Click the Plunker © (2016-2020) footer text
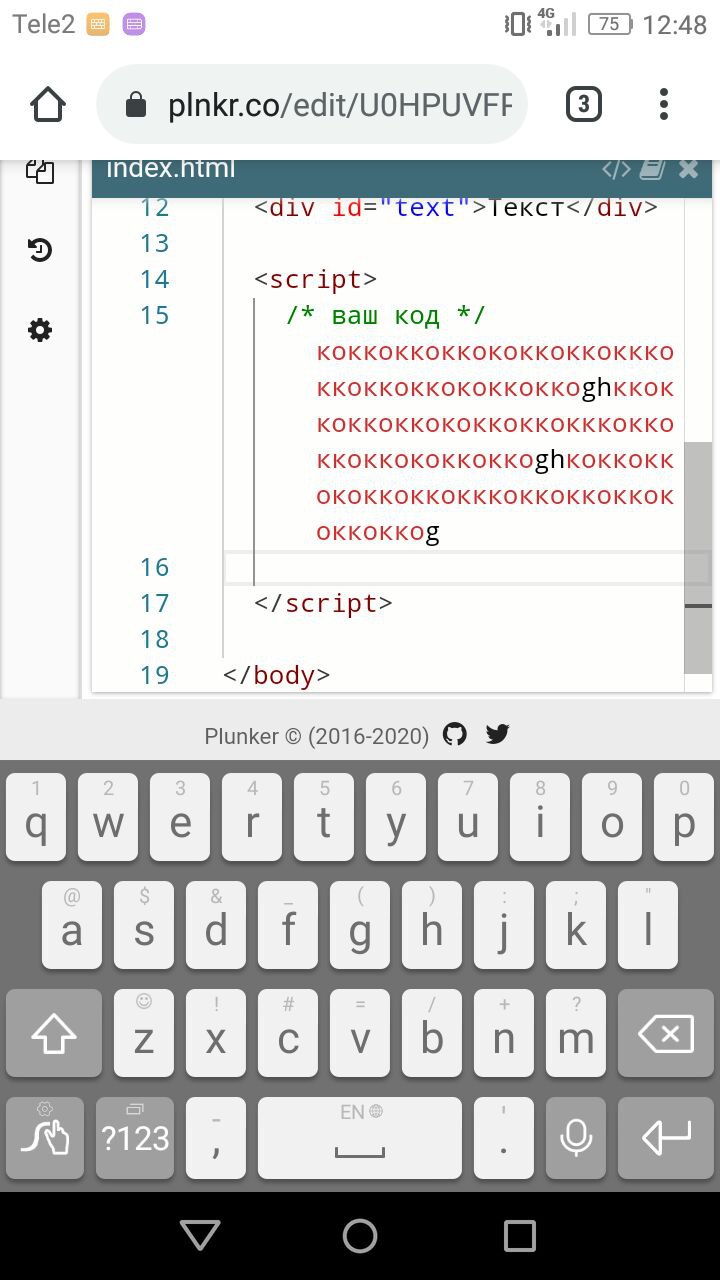This screenshot has width=720, height=1280. [317, 736]
